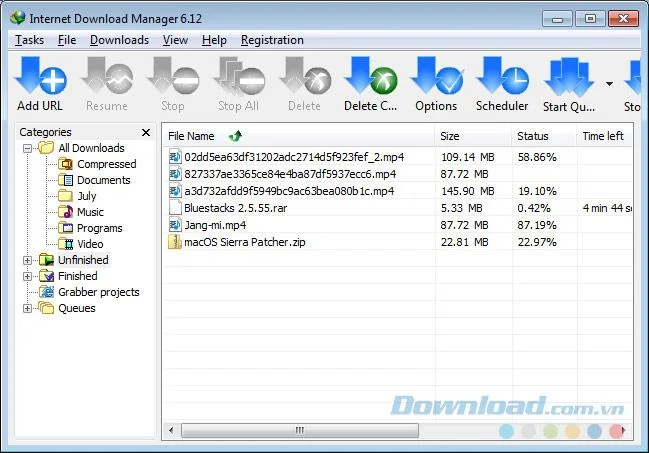The height and width of the screenshot is (453, 649).
Task: Expand the Unfinished category tree node
Action: pos(27,260)
